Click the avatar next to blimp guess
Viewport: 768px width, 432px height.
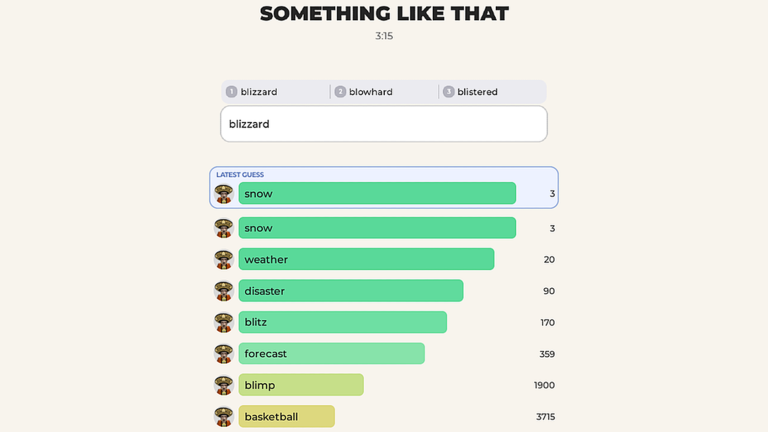tap(224, 385)
